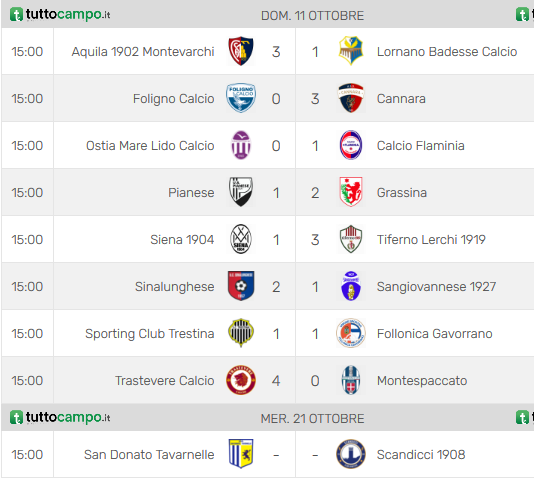Click the San Donato Tavarnelle crest

tap(241, 454)
